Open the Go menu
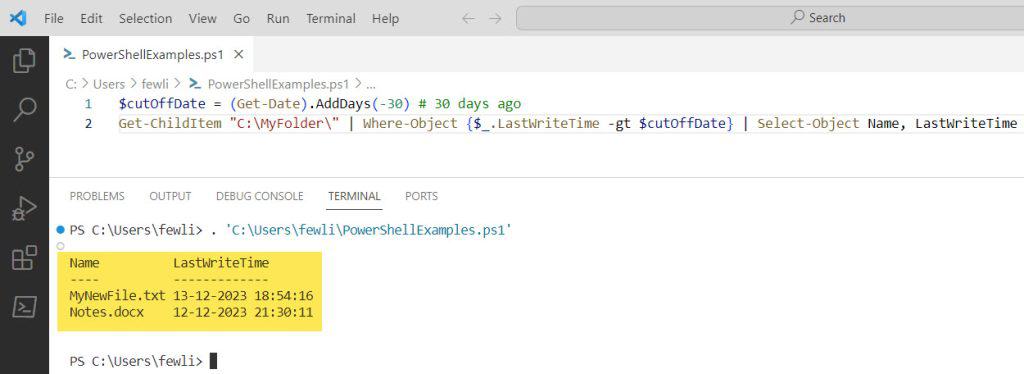 point(242,19)
